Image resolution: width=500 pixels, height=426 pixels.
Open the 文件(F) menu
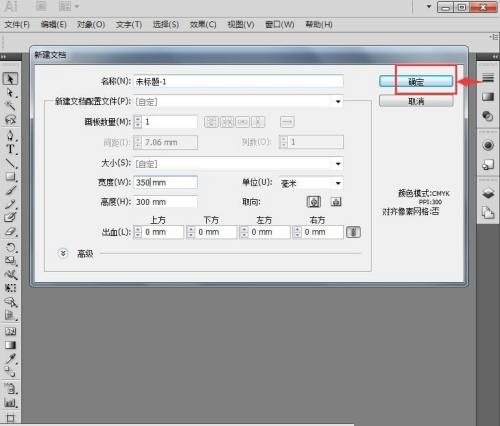(x=17, y=24)
